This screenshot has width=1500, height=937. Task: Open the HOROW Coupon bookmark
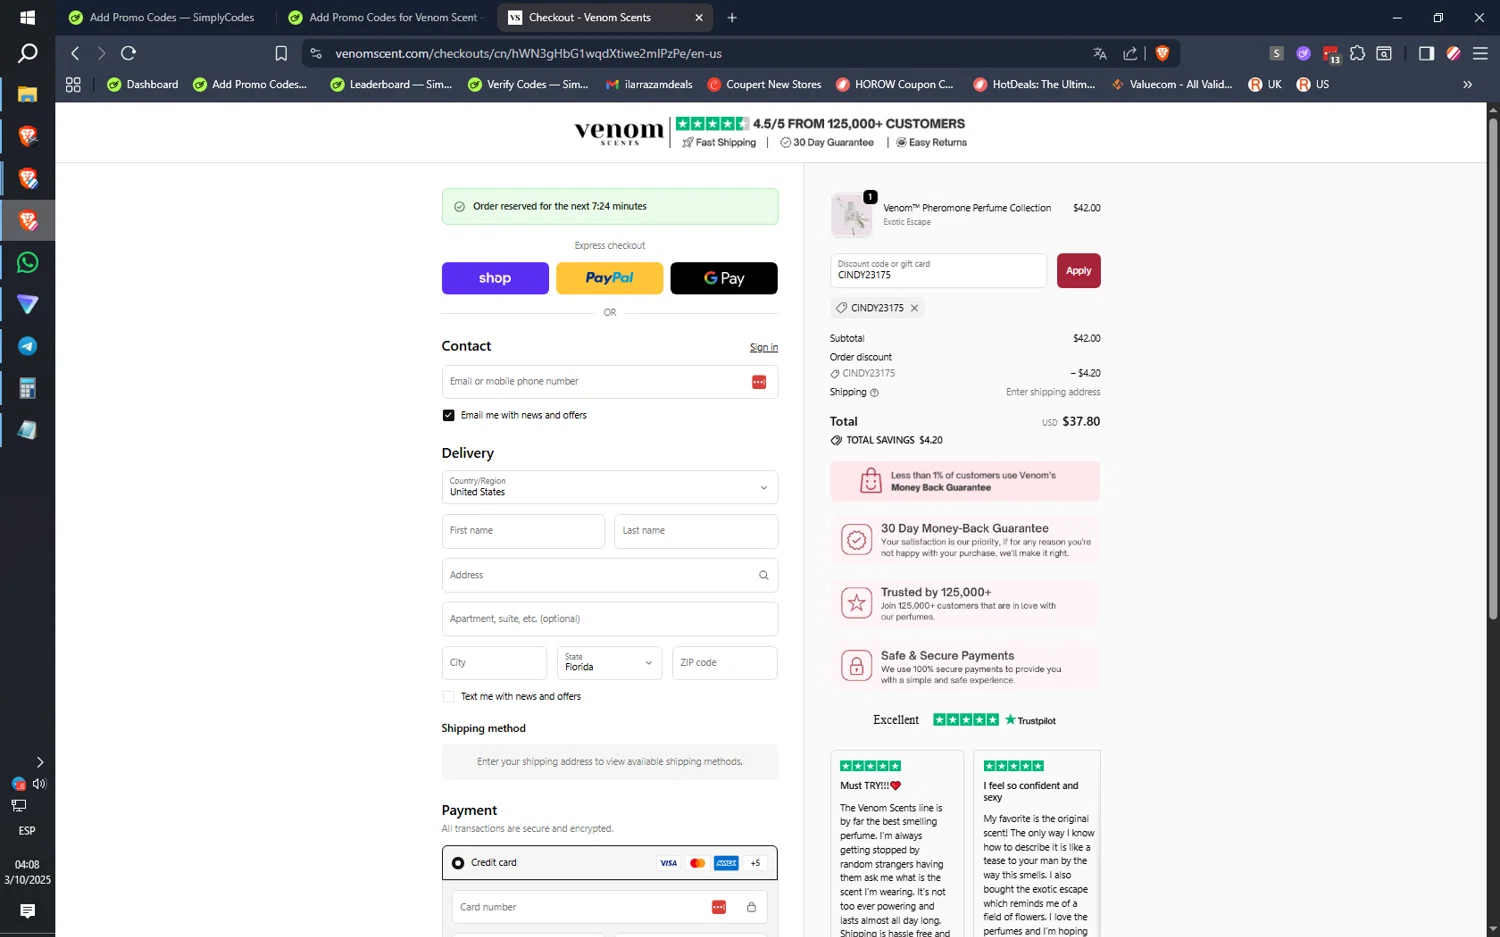tap(895, 85)
